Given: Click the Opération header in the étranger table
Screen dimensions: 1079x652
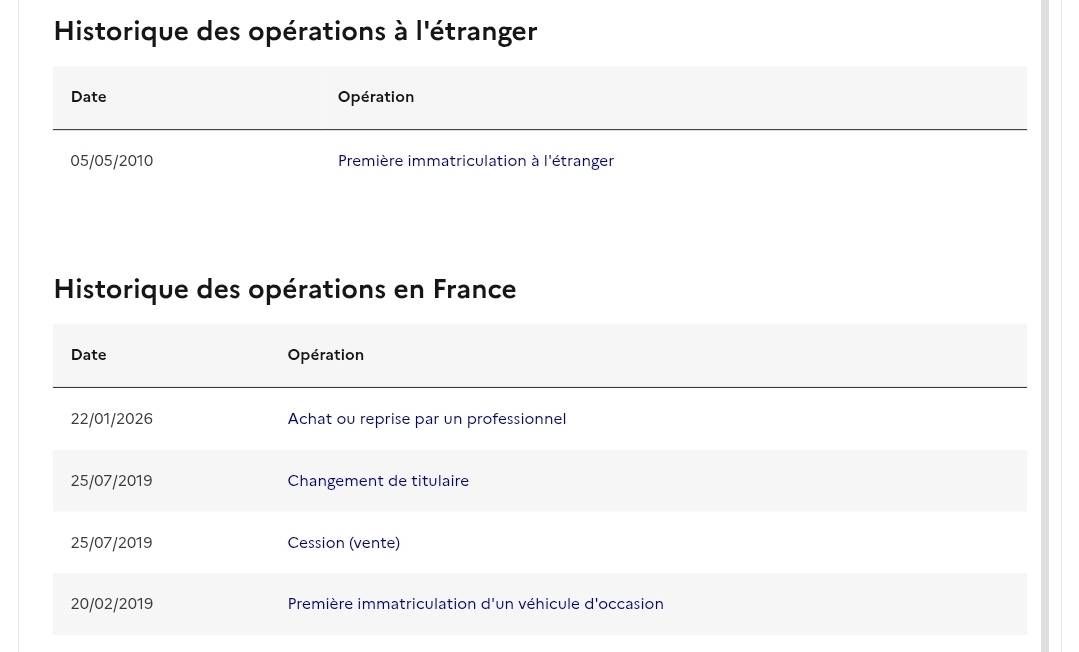Looking at the screenshot, I should point(376,96).
